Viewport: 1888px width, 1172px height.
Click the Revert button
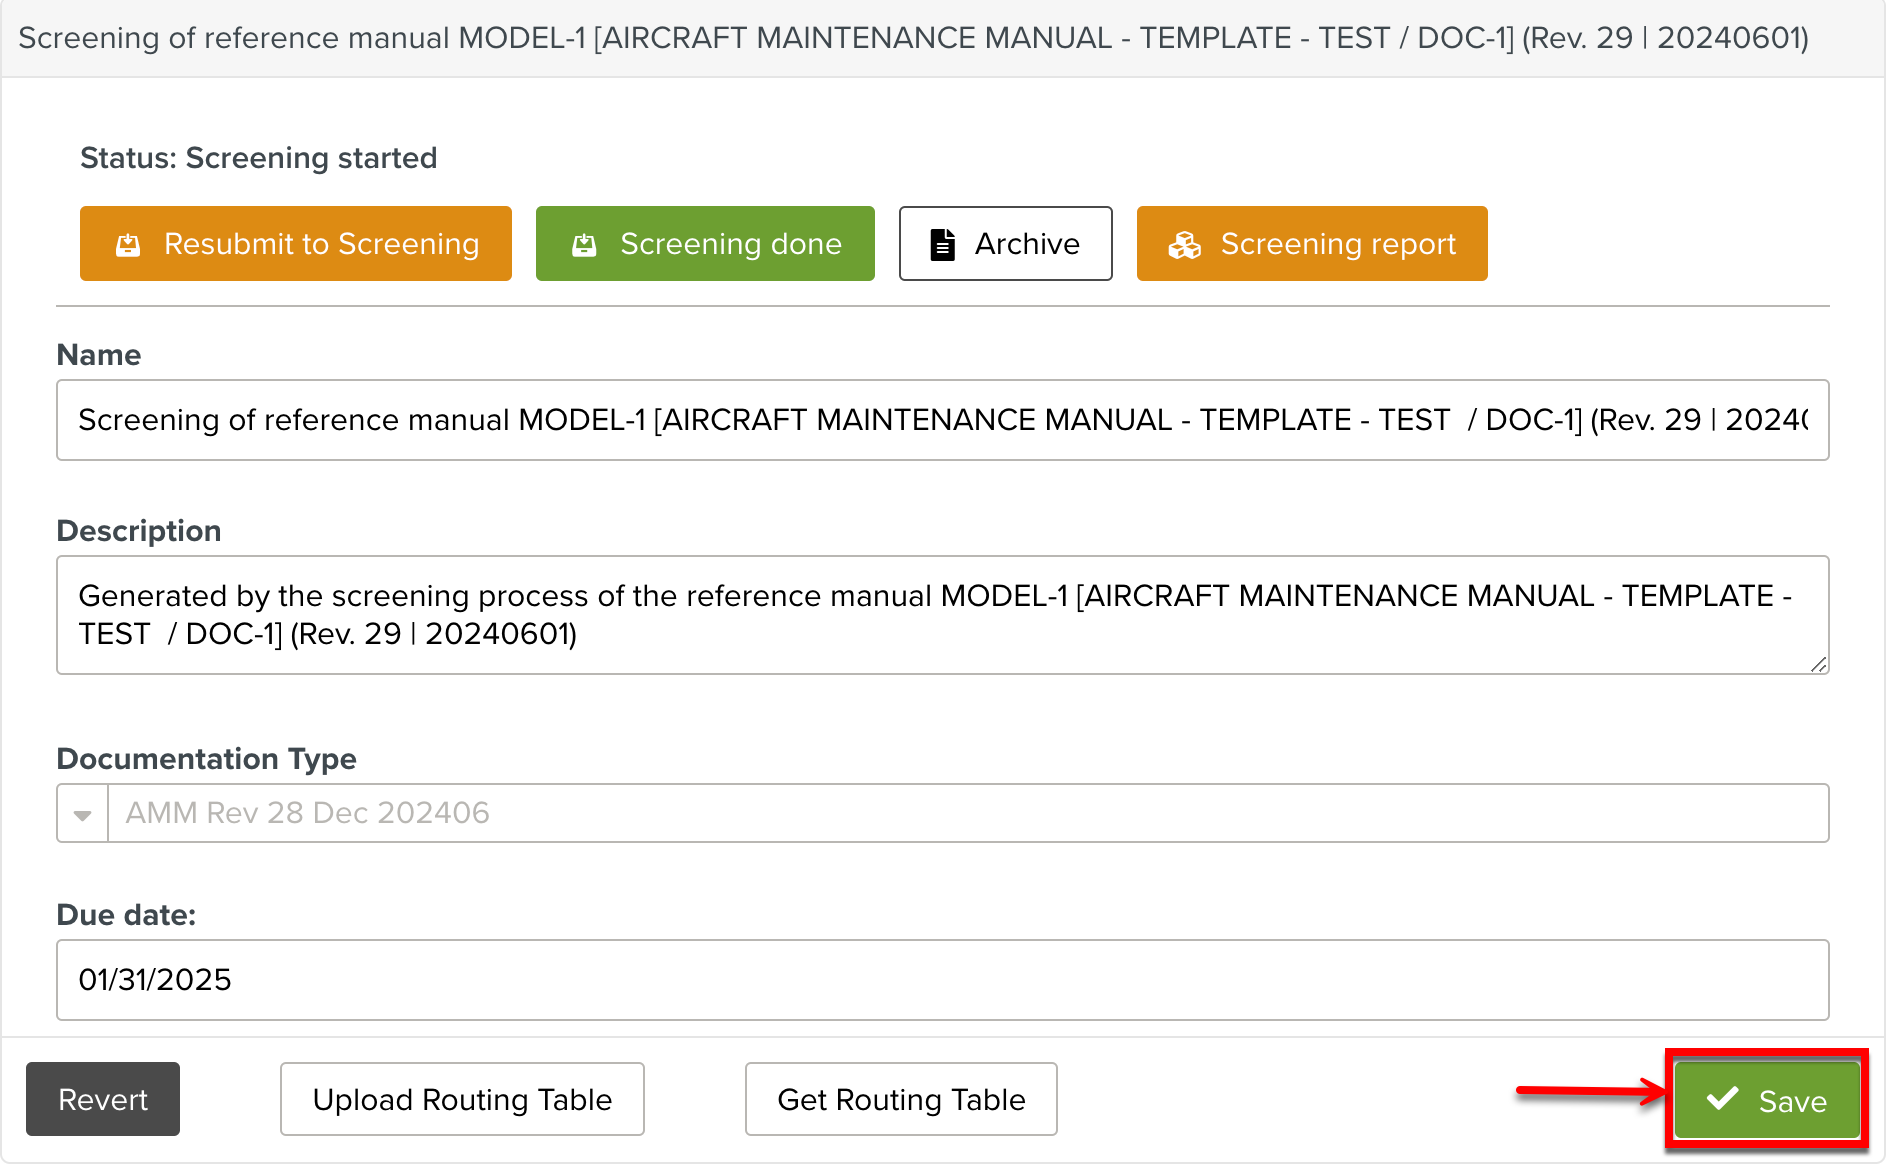[x=103, y=1099]
